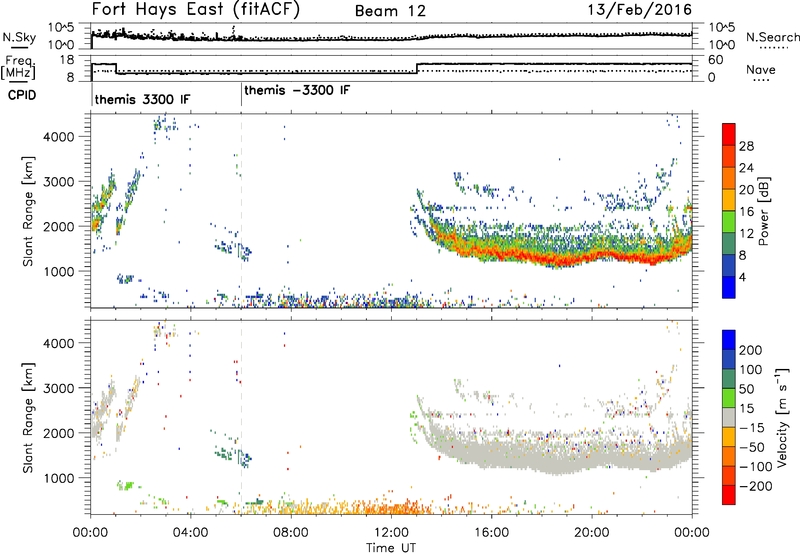Click the velocity scale value '15'

pyautogui.click(x=747, y=409)
